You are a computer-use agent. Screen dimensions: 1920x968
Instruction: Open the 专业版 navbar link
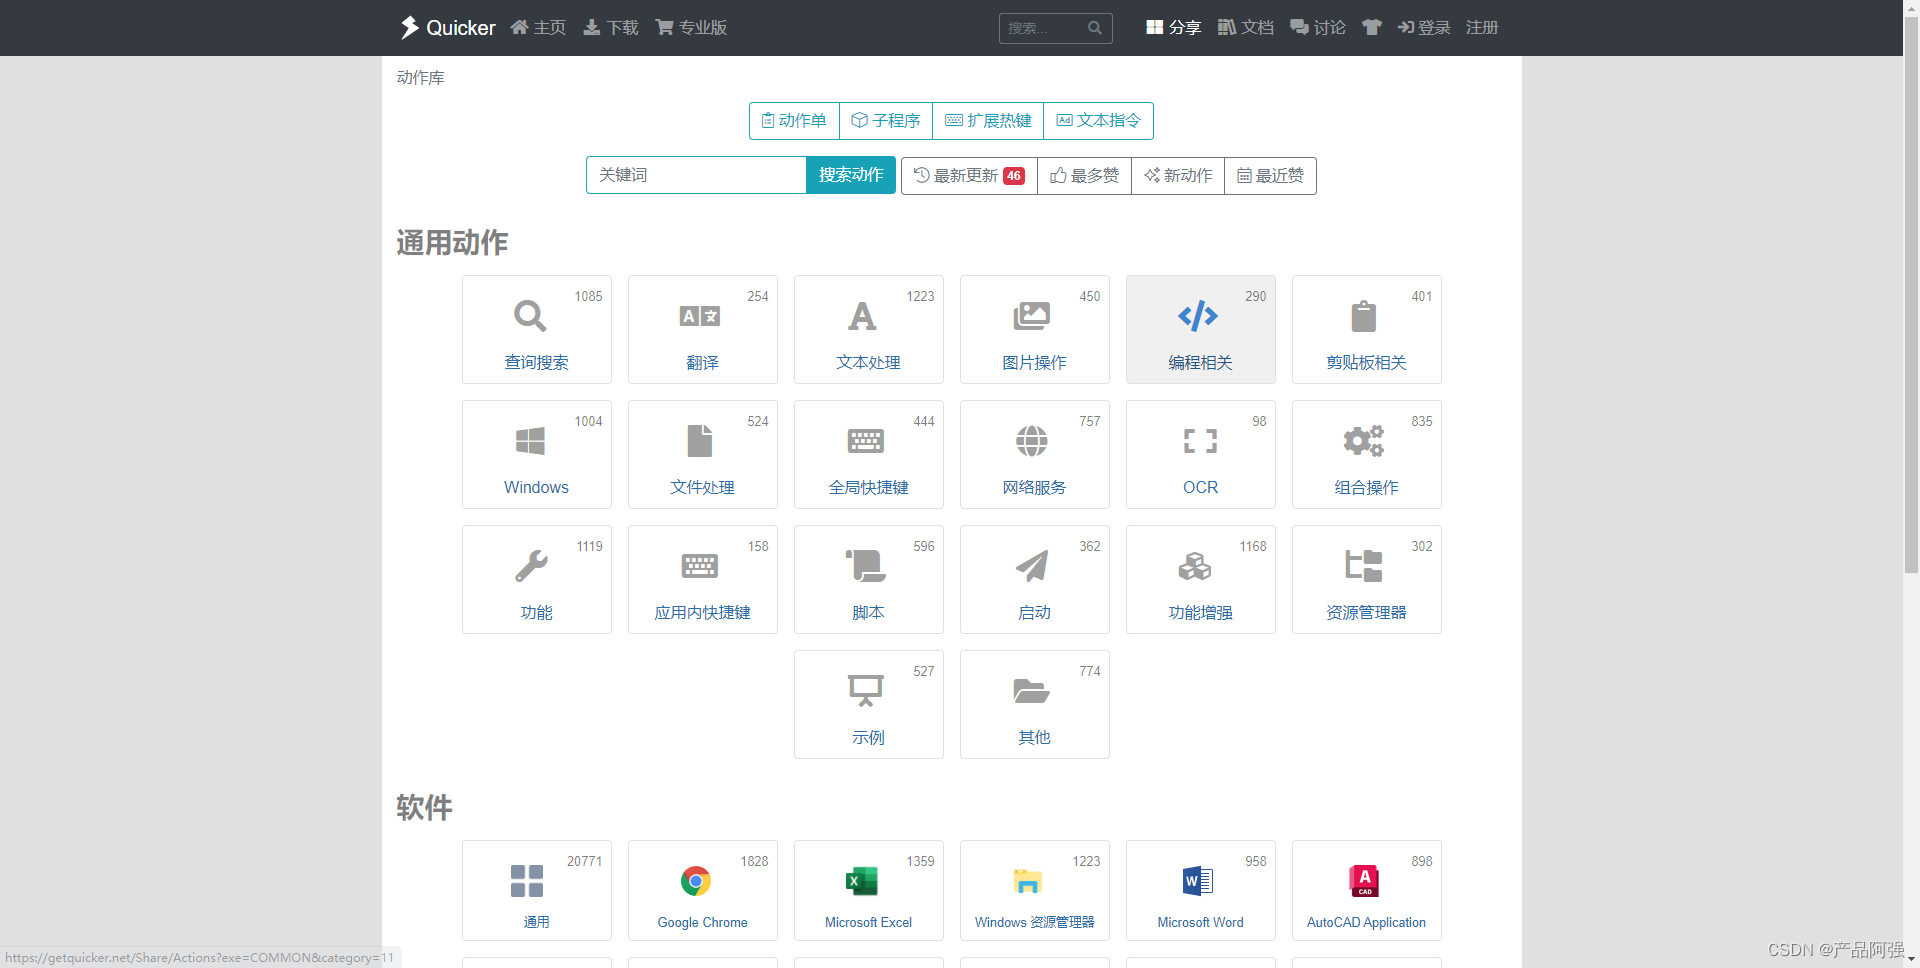point(691,27)
